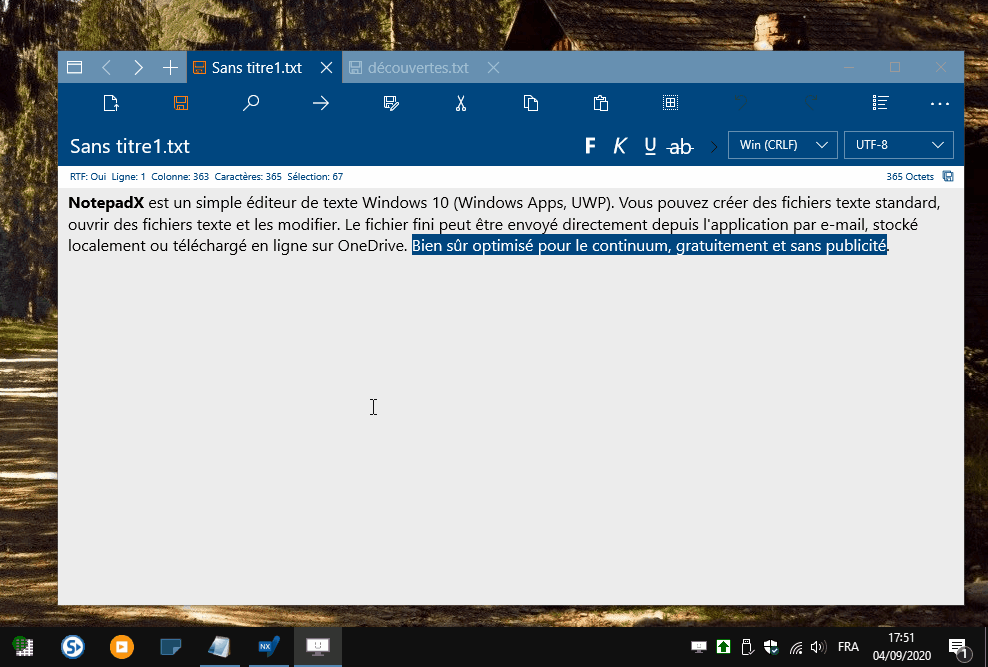The width and height of the screenshot is (988, 667).
Task: Add a new tab with plus icon
Action: [x=170, y=67]
